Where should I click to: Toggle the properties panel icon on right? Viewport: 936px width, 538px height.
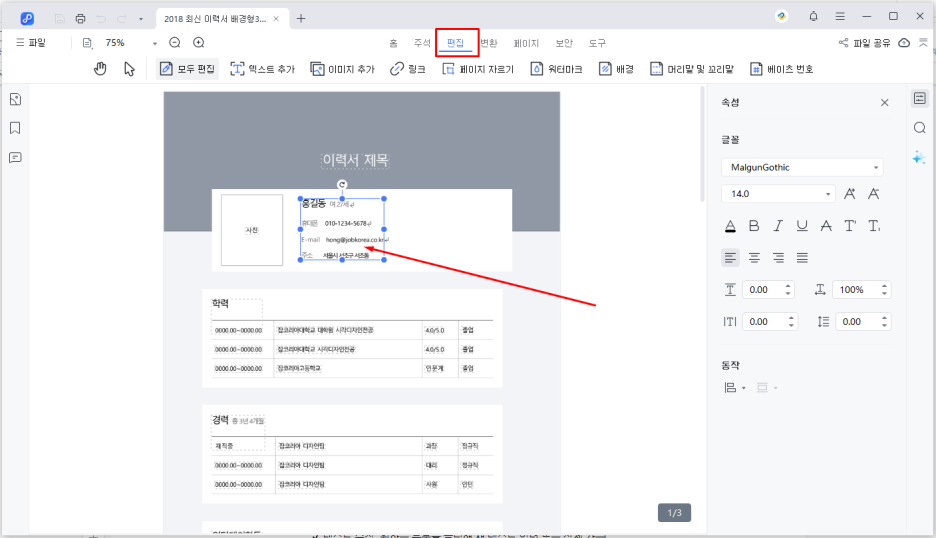coord(920,99)
